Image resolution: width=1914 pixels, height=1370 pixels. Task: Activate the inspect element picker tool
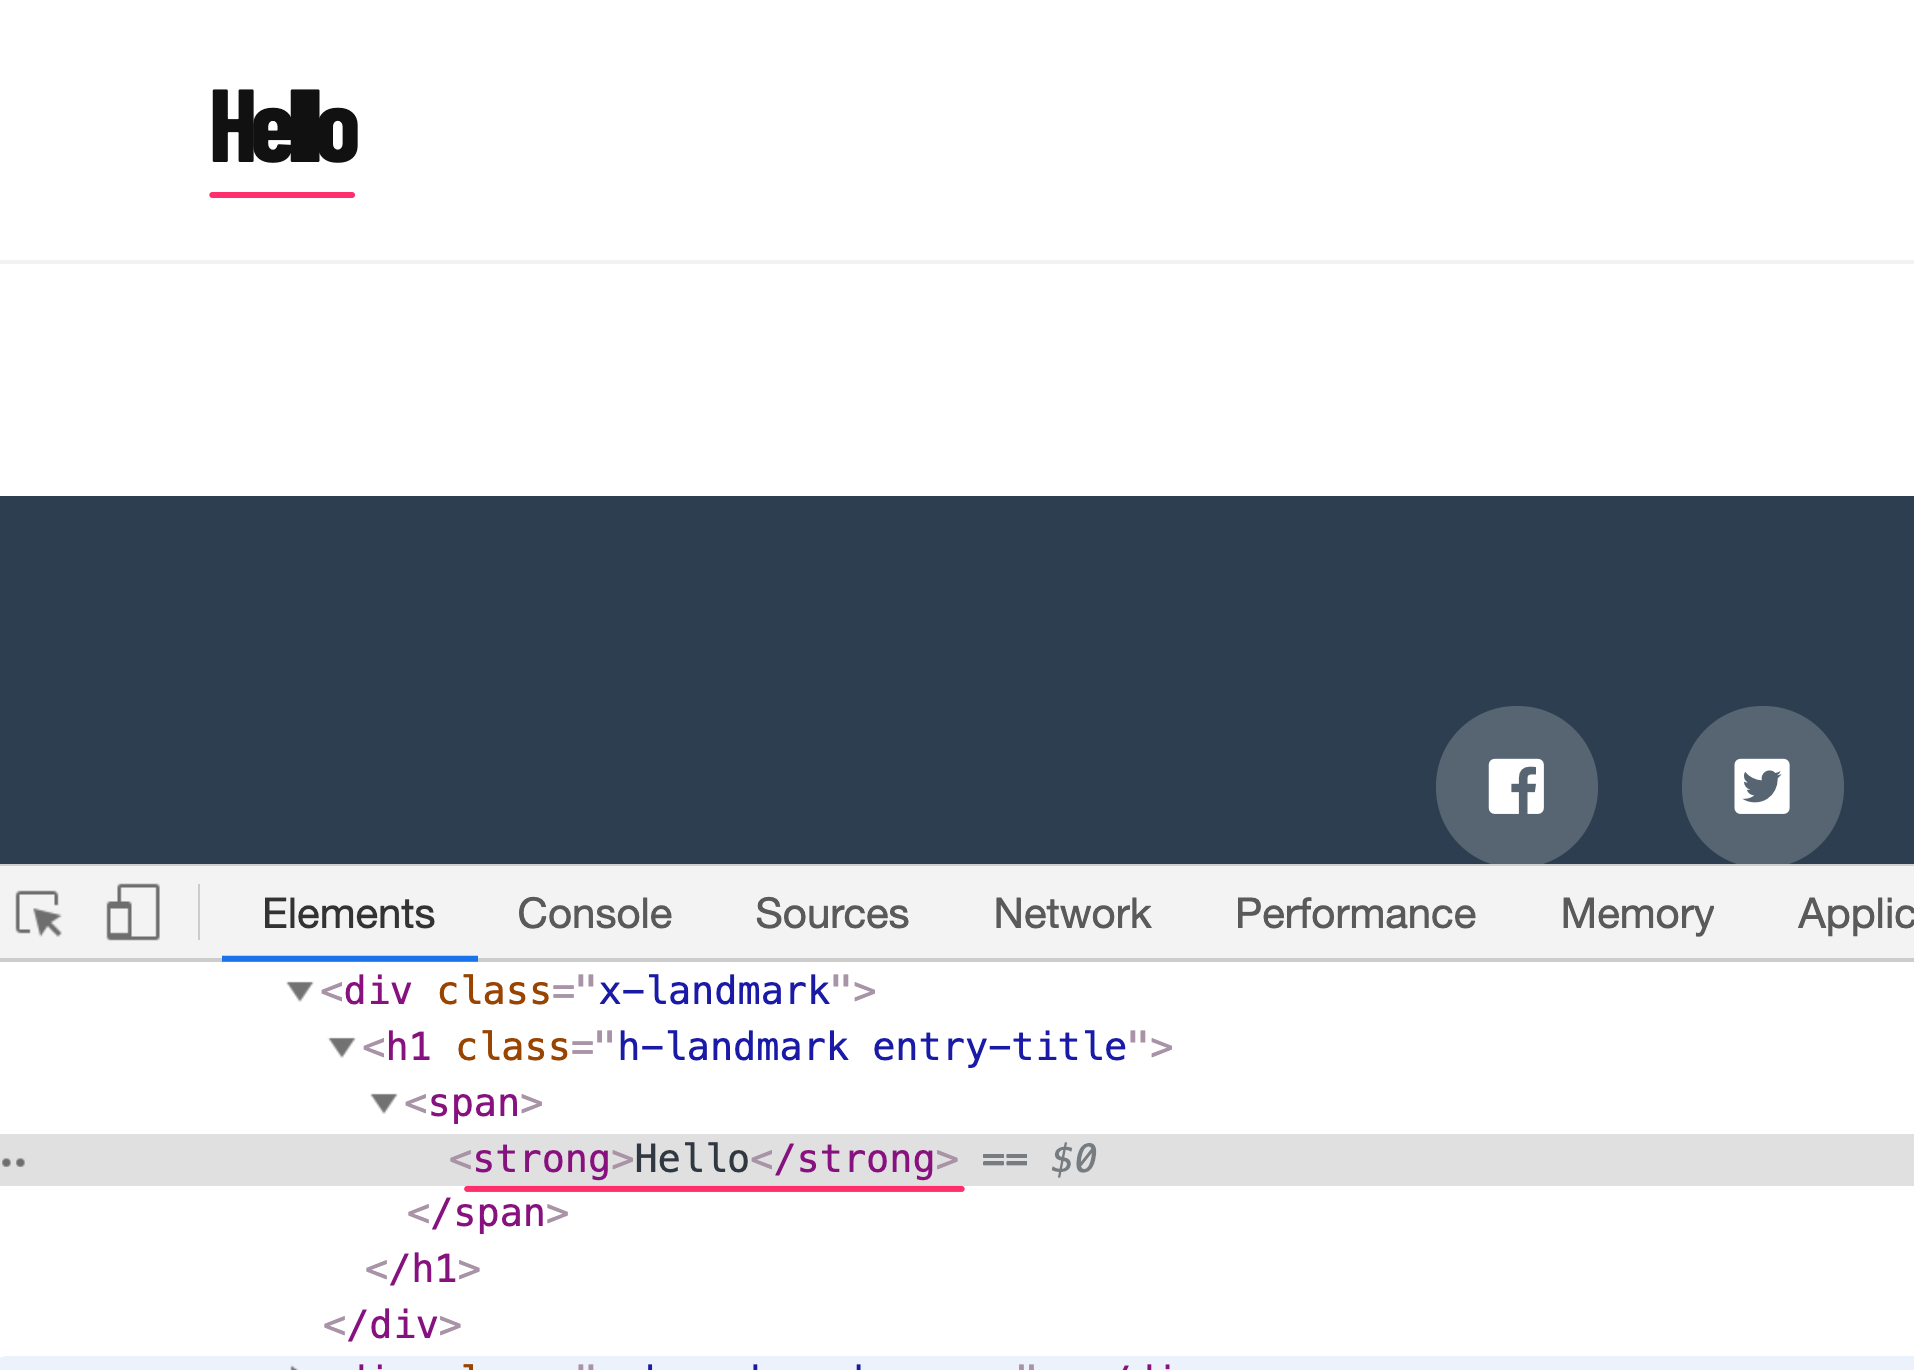40,913
